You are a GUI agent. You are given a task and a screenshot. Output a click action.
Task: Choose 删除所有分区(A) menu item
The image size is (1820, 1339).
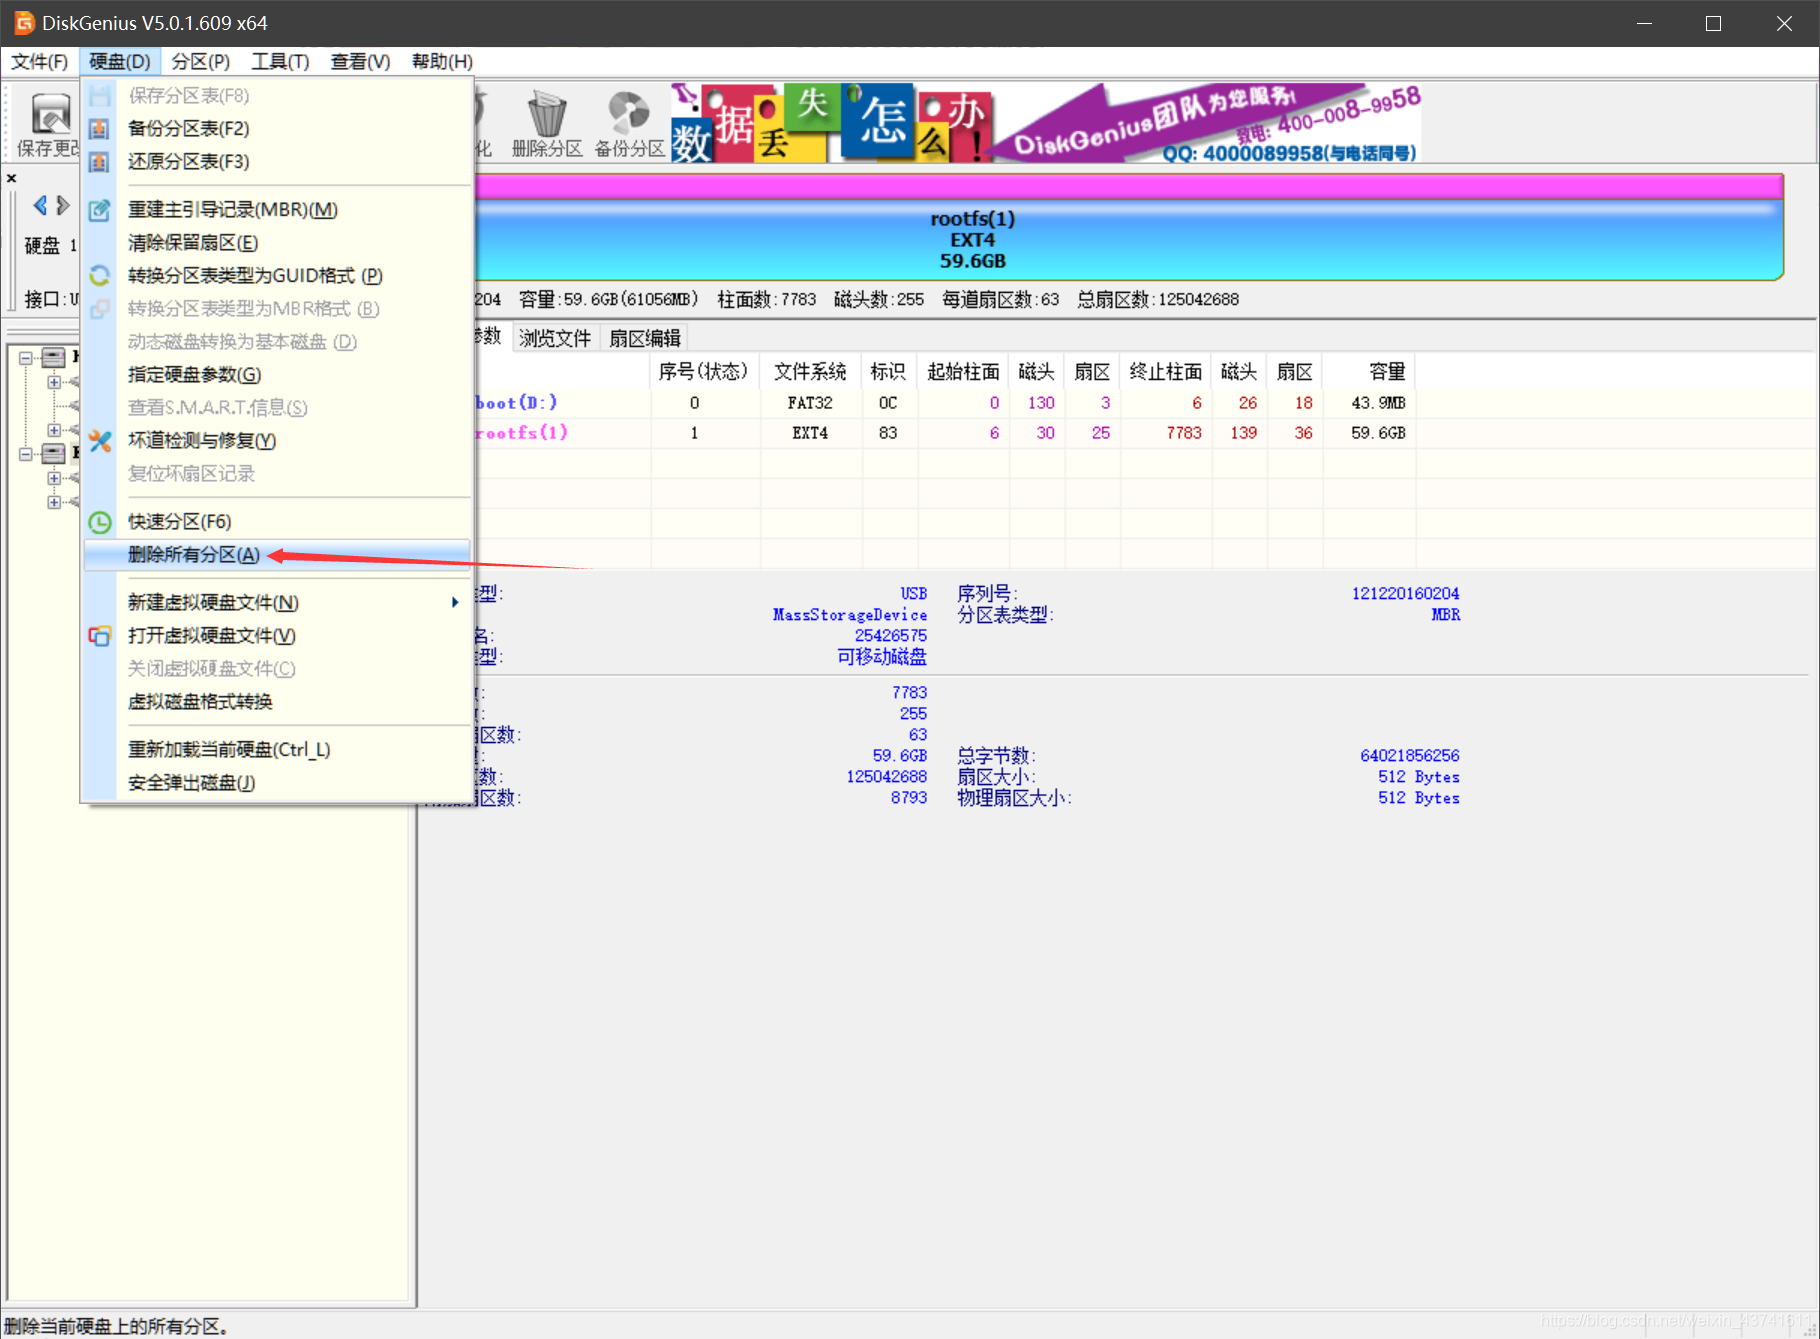pos(277,555)
